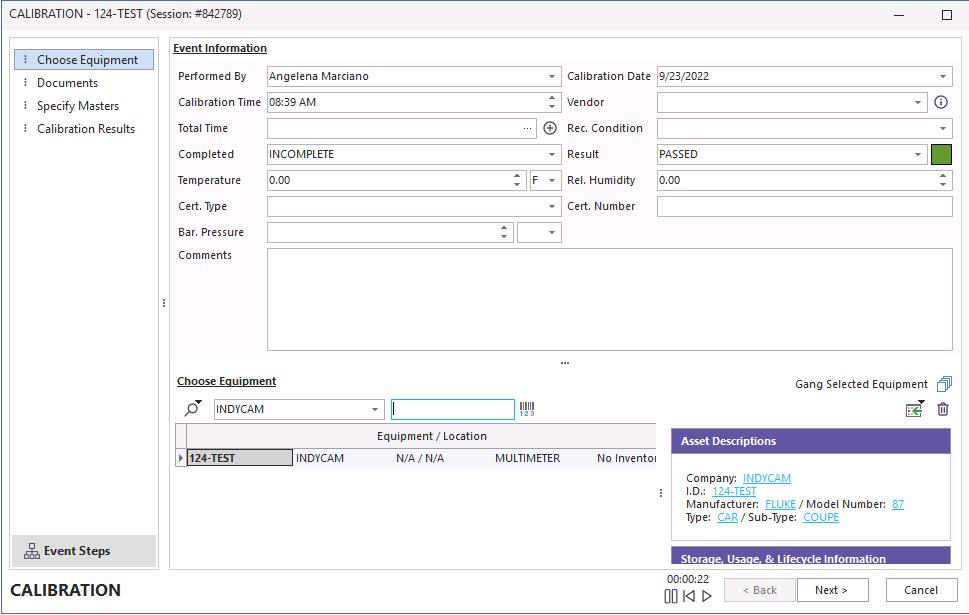Click inside the Comments text box

point(608,299)
